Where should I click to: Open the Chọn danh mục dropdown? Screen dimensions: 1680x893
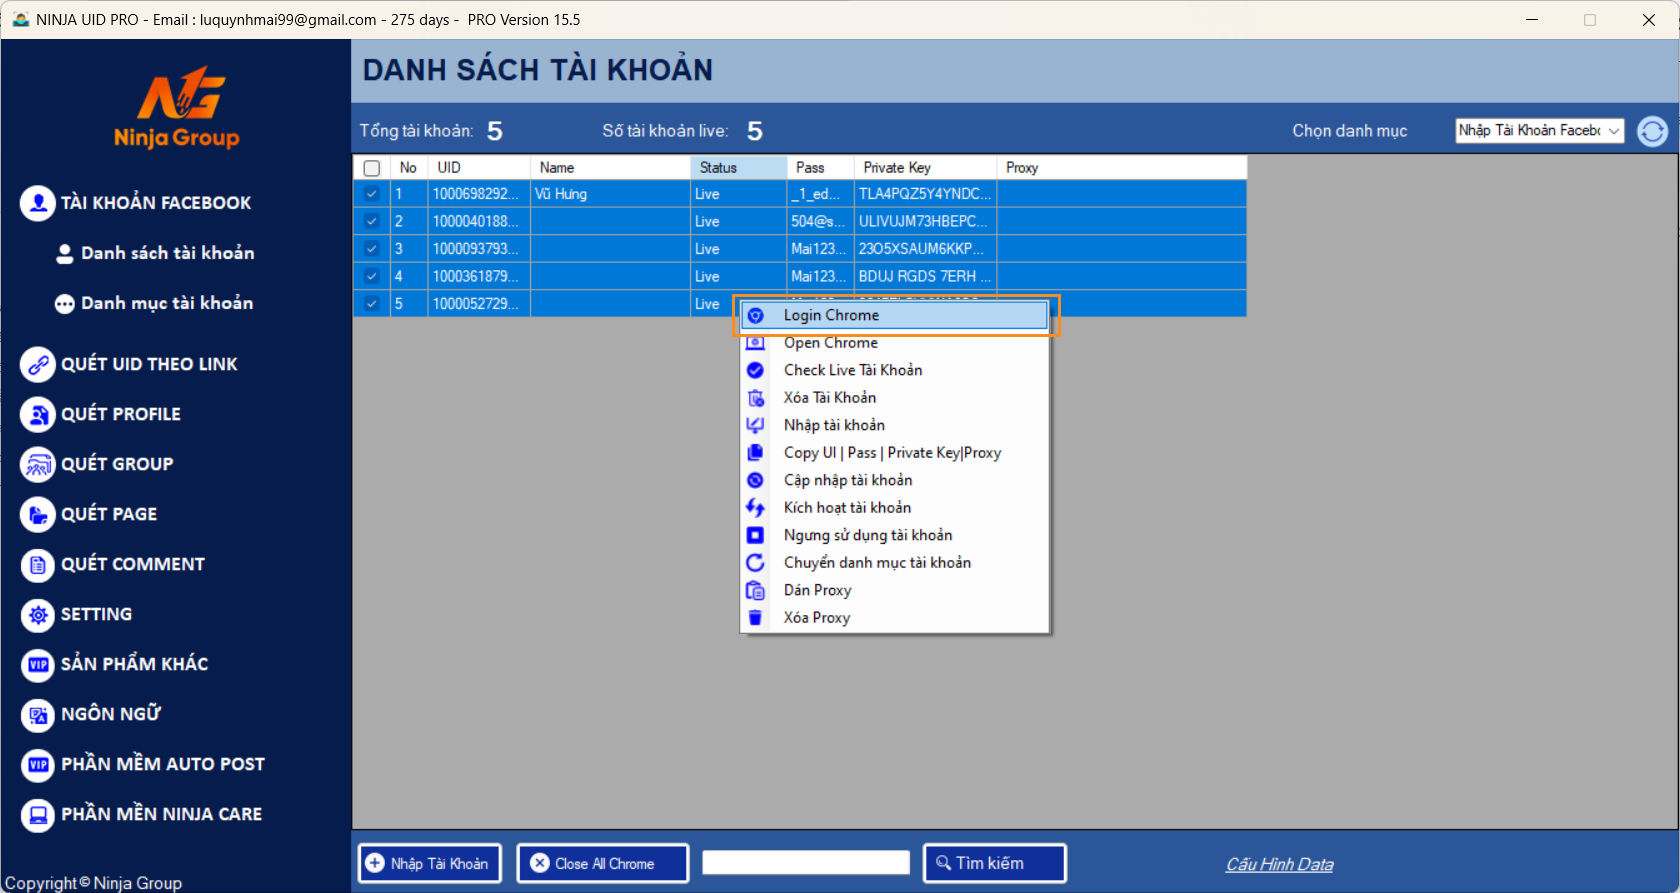point(1539,131)
